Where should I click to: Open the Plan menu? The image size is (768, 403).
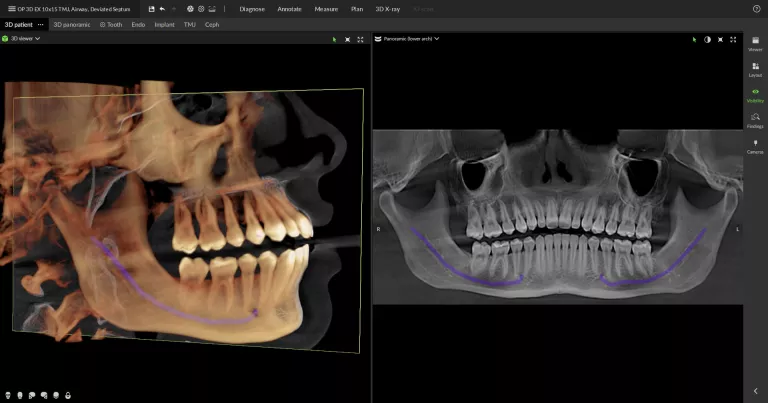[357, 9]
